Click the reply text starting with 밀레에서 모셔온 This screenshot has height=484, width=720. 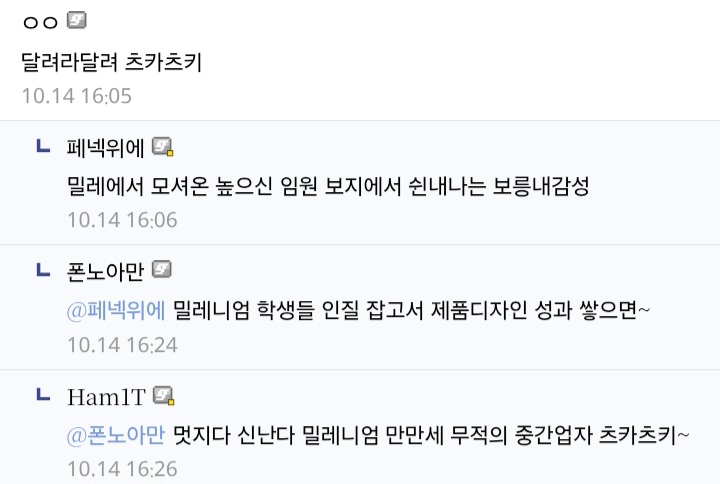[x=326, y=187]
